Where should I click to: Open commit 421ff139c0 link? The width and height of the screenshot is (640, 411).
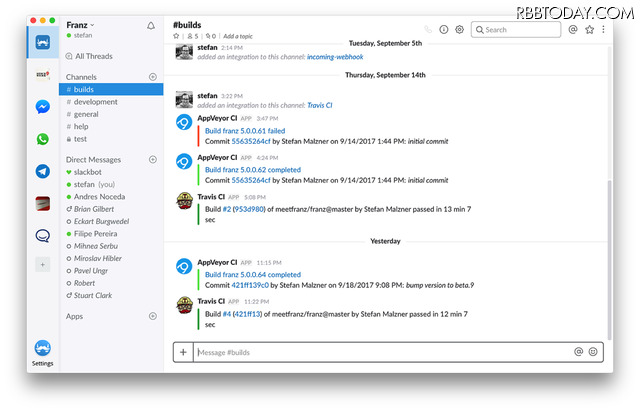250,285
